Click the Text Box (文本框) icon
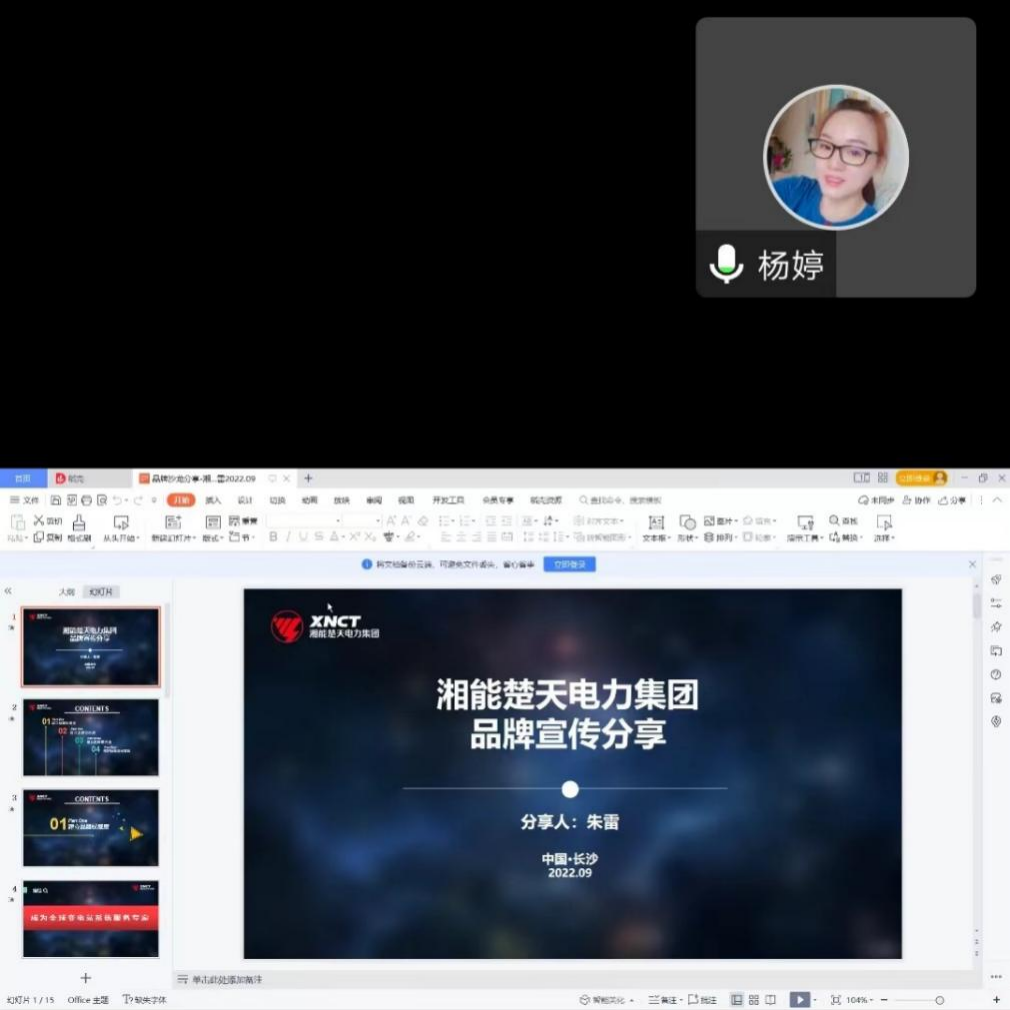The image size is (1010, 1010). coord(656,523)
